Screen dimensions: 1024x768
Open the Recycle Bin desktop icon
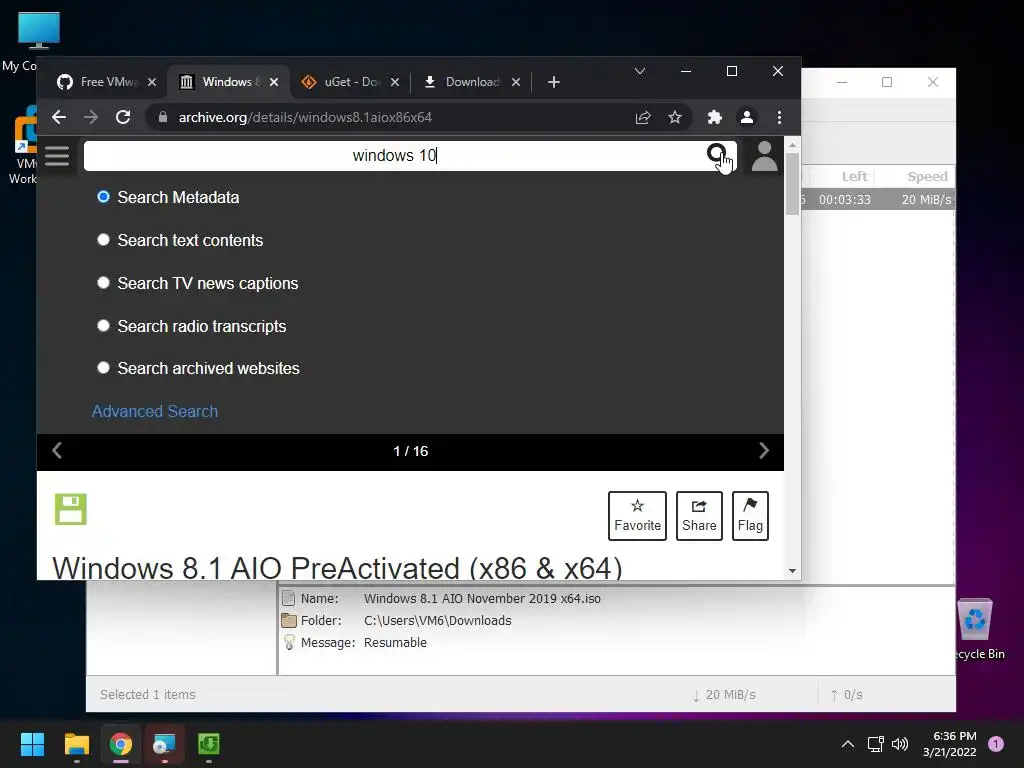pyautogui.click(x=976, y=629)
